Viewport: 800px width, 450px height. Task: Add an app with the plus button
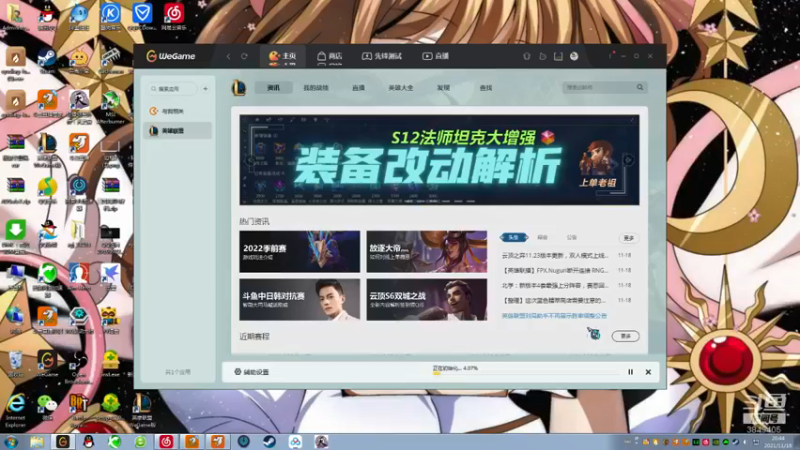[205, 89]
